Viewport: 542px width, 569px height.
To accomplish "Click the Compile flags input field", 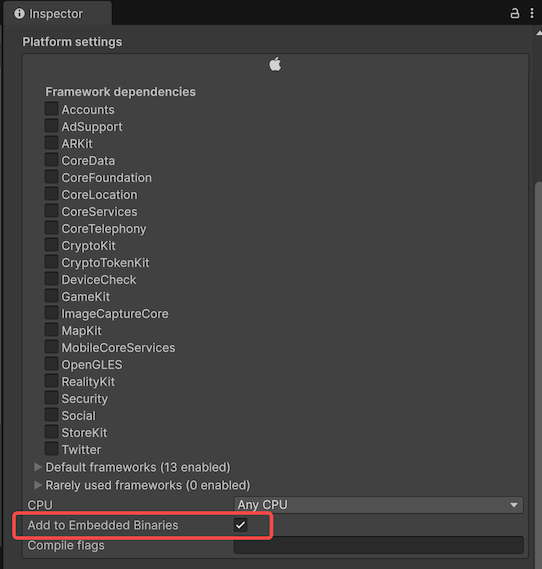I will tap(378, 545).
